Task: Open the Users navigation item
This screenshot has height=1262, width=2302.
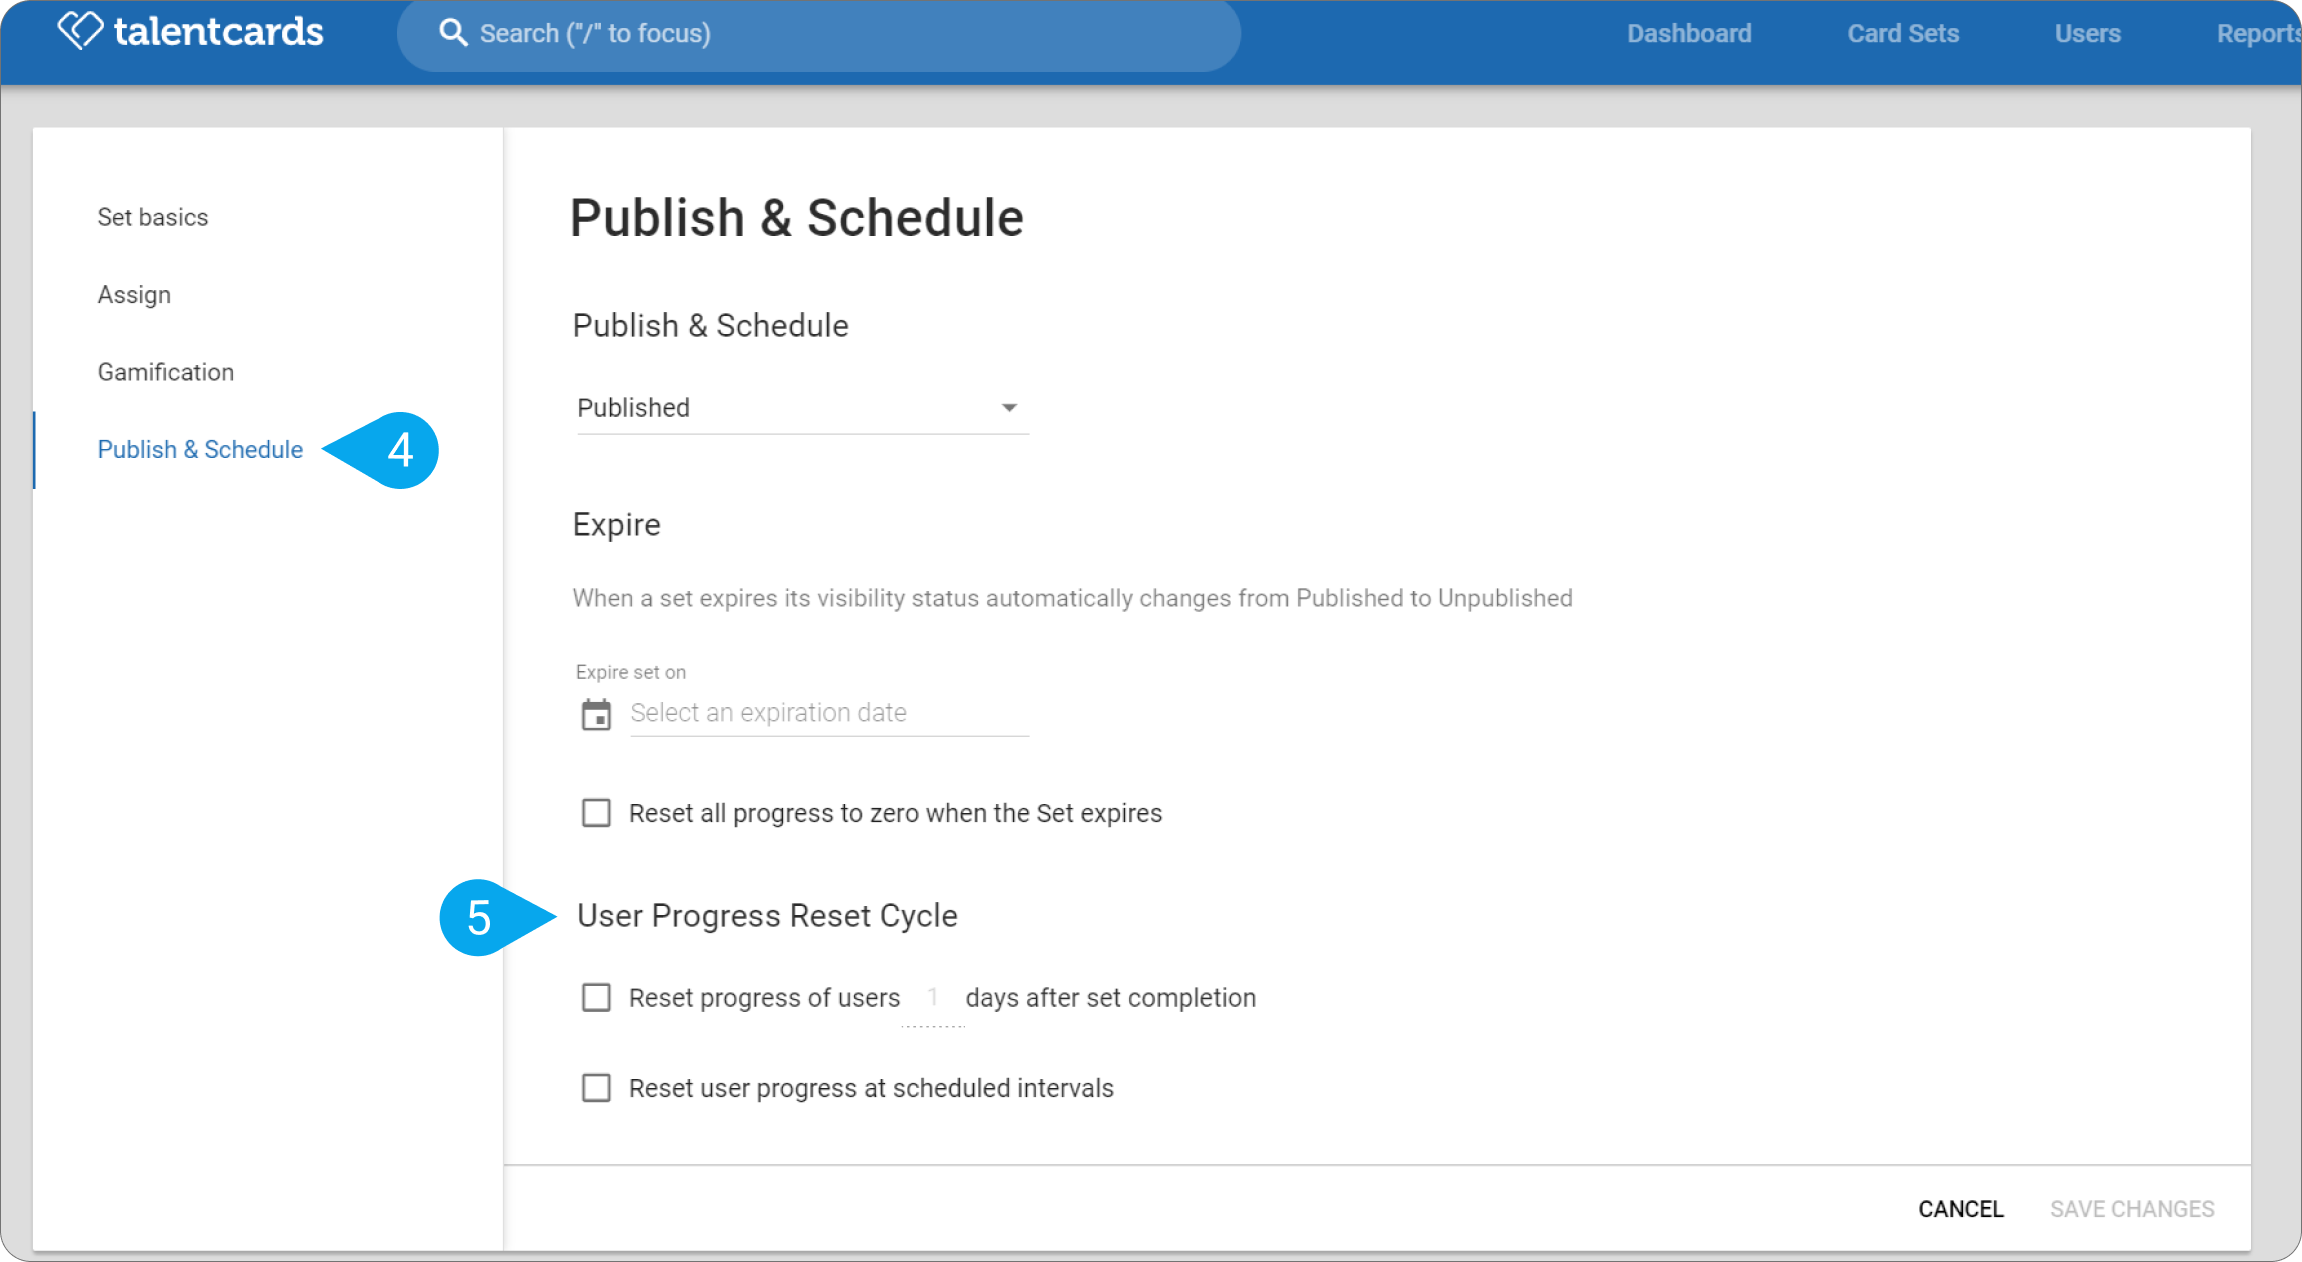Action: tap(2087, 33)
